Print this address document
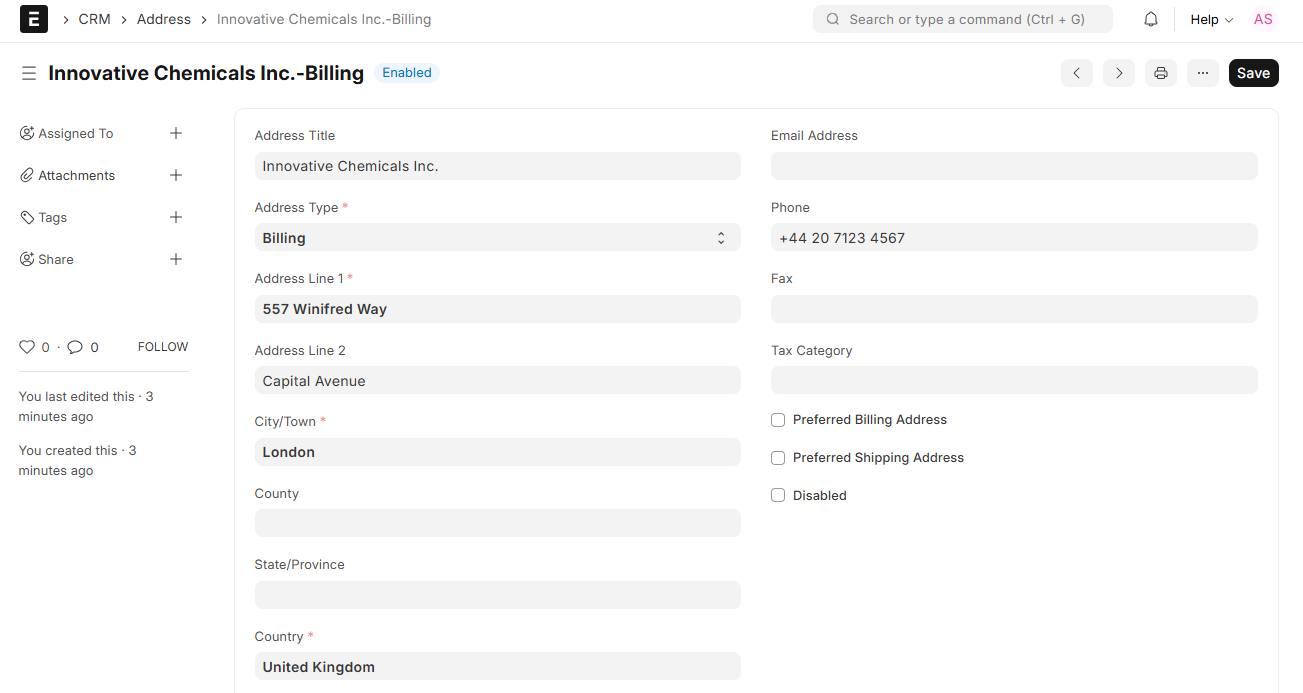This screenshot has width=1303, height=693. click(1161, 73)
